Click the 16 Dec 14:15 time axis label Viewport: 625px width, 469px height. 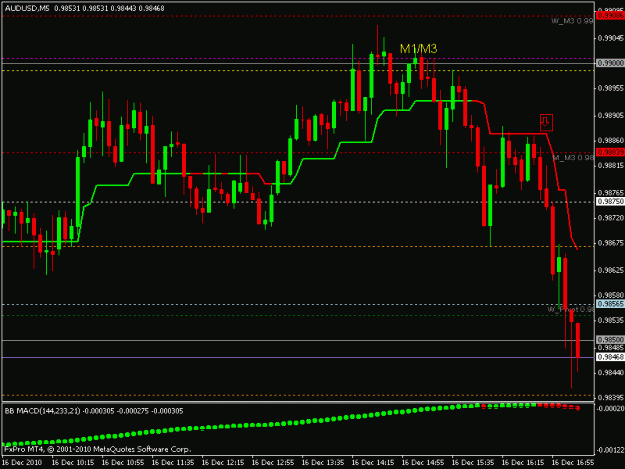coord(373,463)
